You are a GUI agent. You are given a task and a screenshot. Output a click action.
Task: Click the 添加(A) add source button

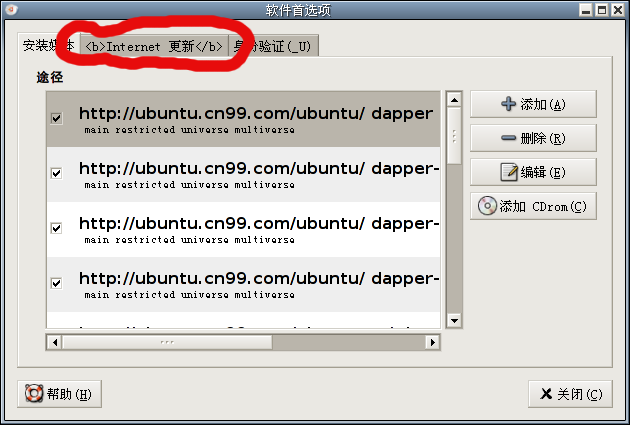tap(533, 104)
